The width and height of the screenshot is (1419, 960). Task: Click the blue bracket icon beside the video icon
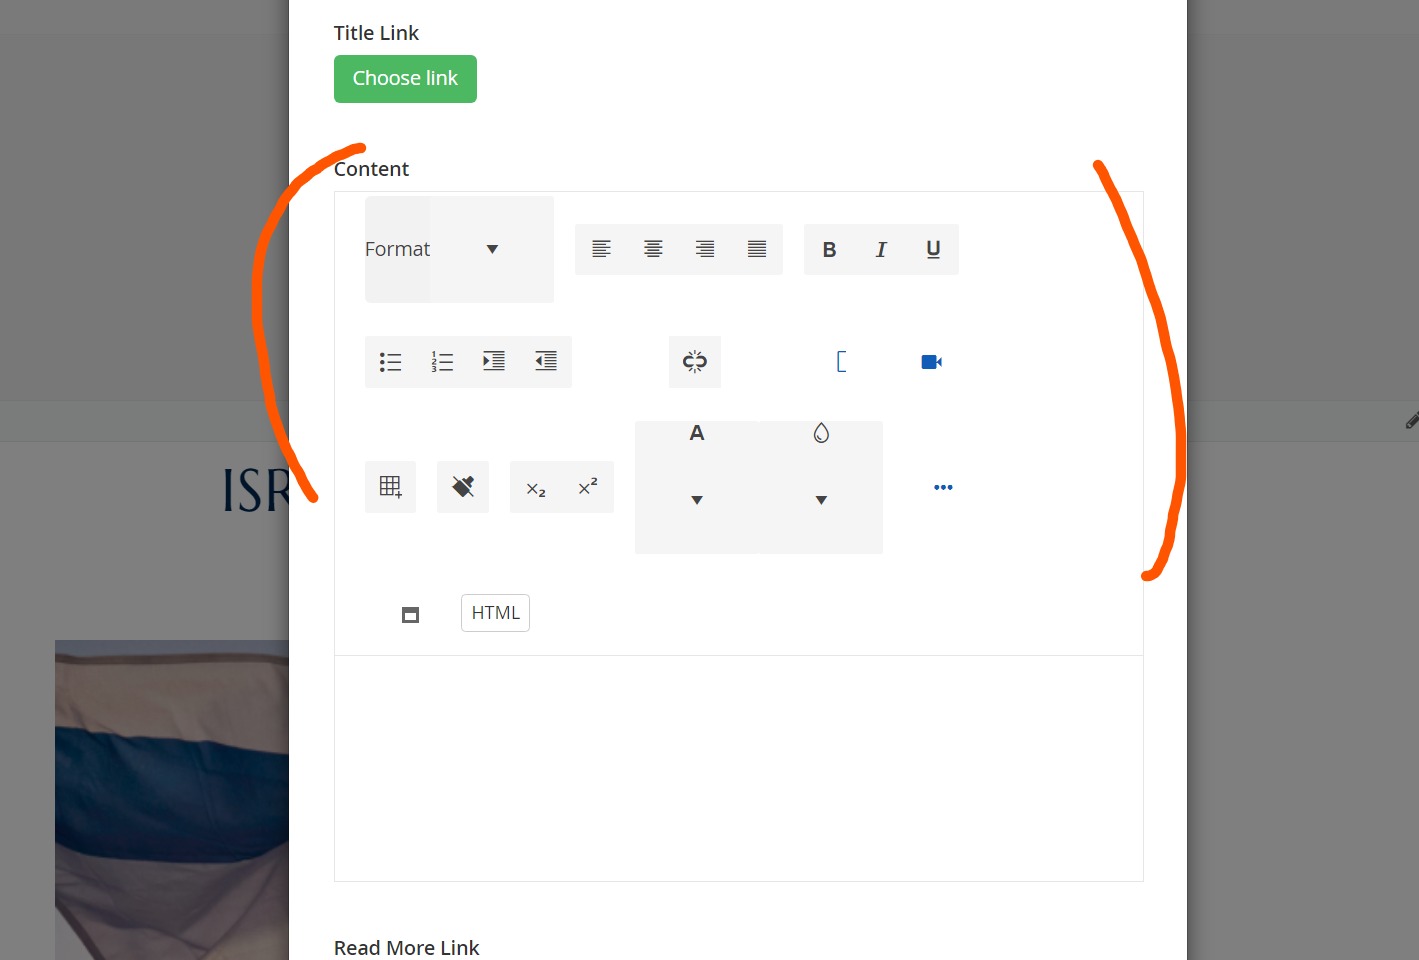coord(841,362)
